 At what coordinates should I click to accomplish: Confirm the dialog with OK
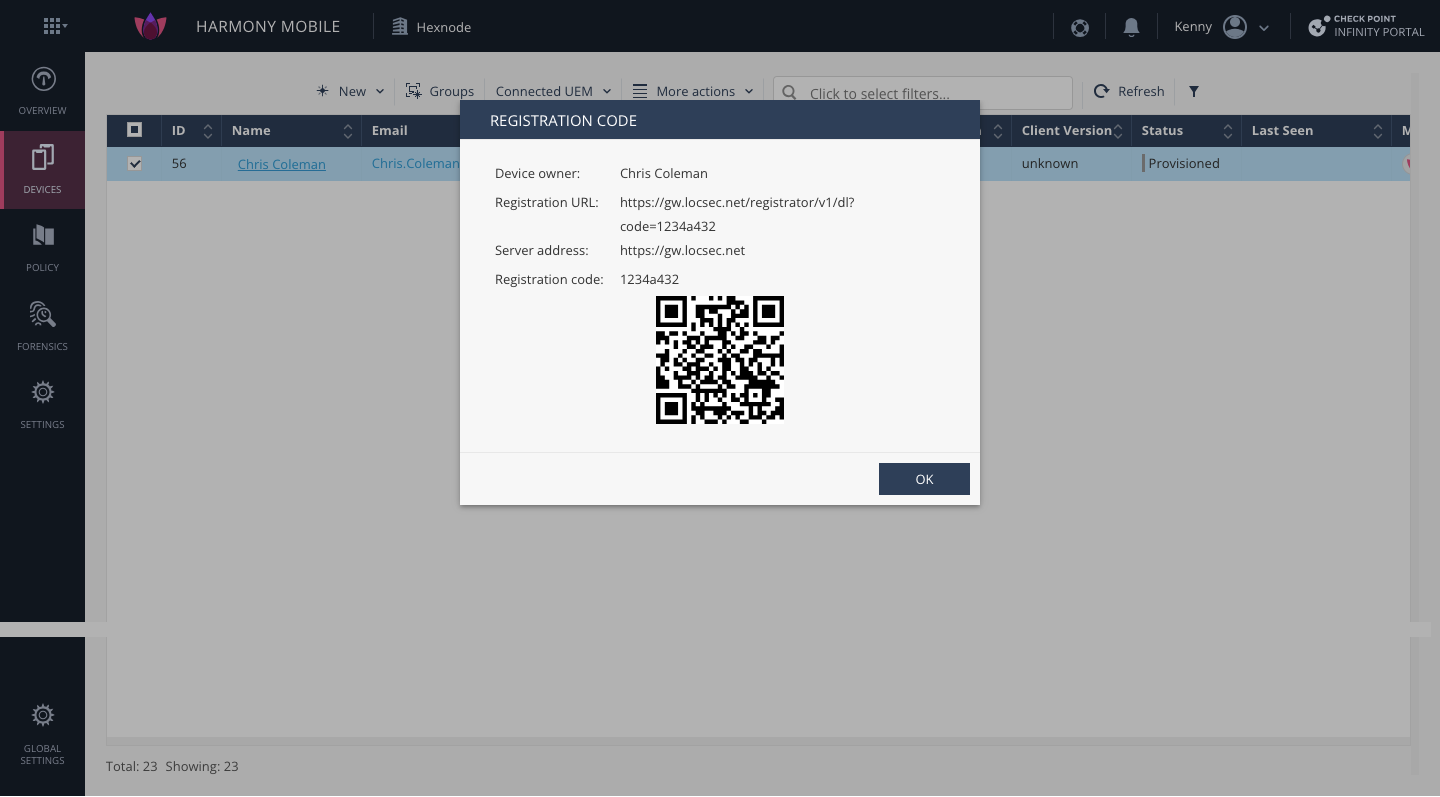924,479
